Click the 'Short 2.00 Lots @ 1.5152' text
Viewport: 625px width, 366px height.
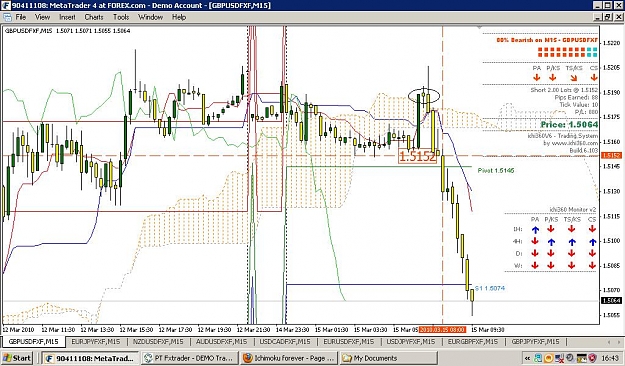(564, 90)
